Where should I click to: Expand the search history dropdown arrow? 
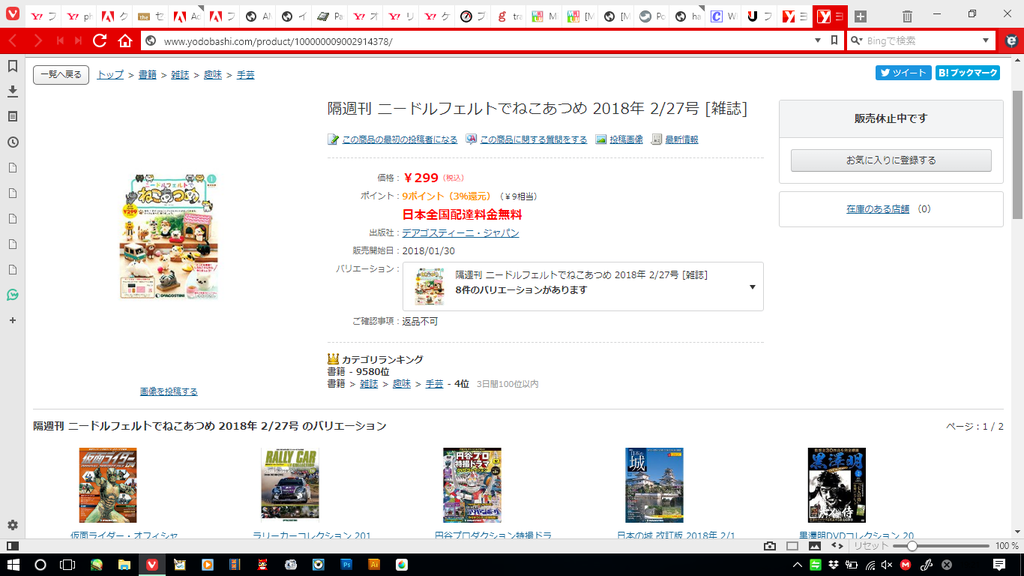pyautogui.click(x=986, y=41)
